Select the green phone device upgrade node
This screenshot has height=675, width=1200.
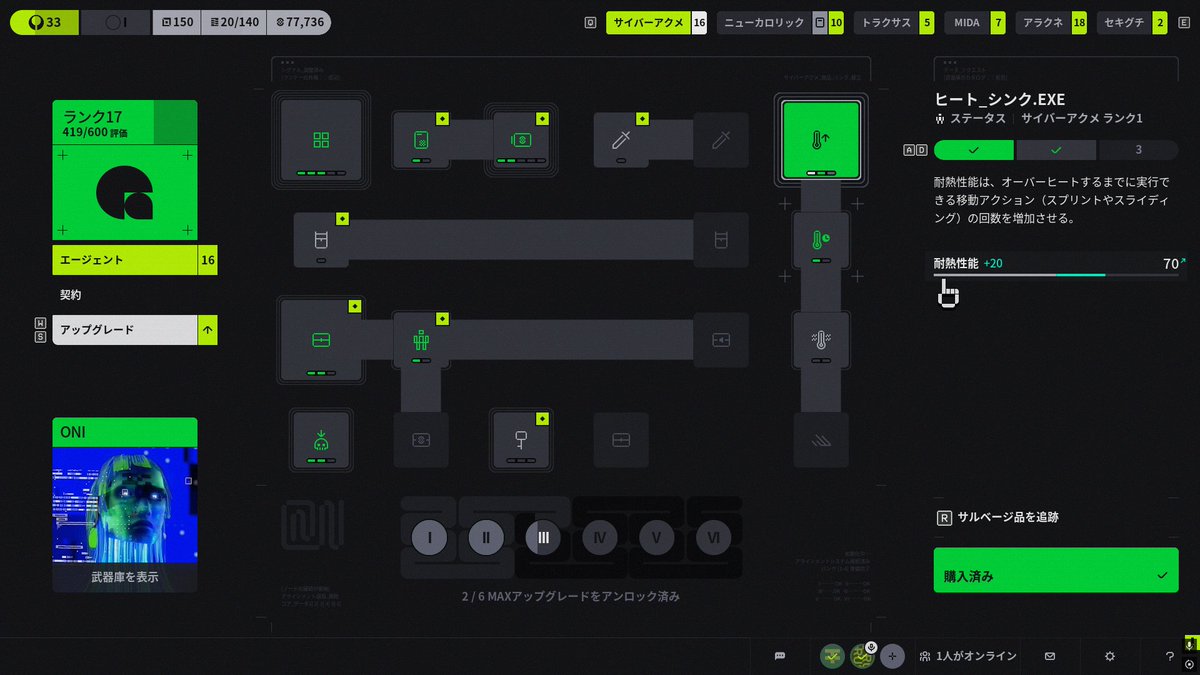[421, 140]
